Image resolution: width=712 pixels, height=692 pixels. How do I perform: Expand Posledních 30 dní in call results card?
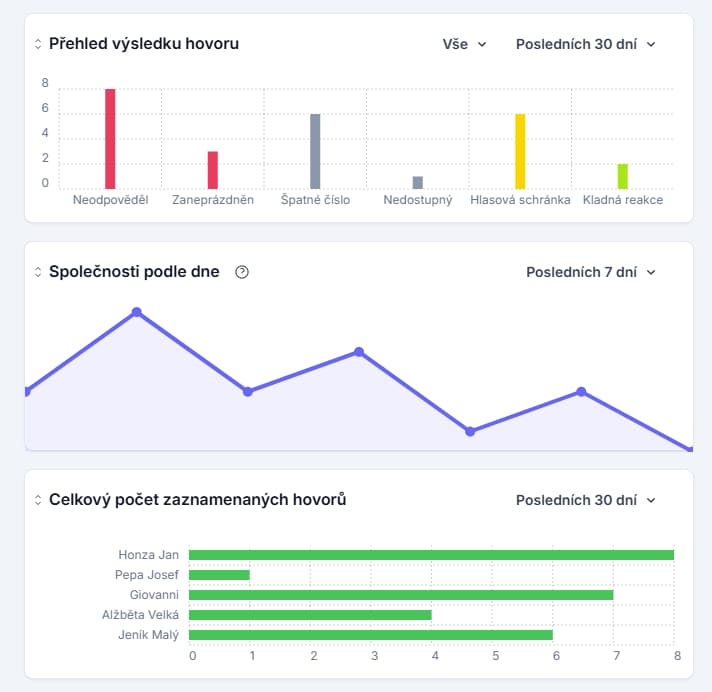pos(586,44)
